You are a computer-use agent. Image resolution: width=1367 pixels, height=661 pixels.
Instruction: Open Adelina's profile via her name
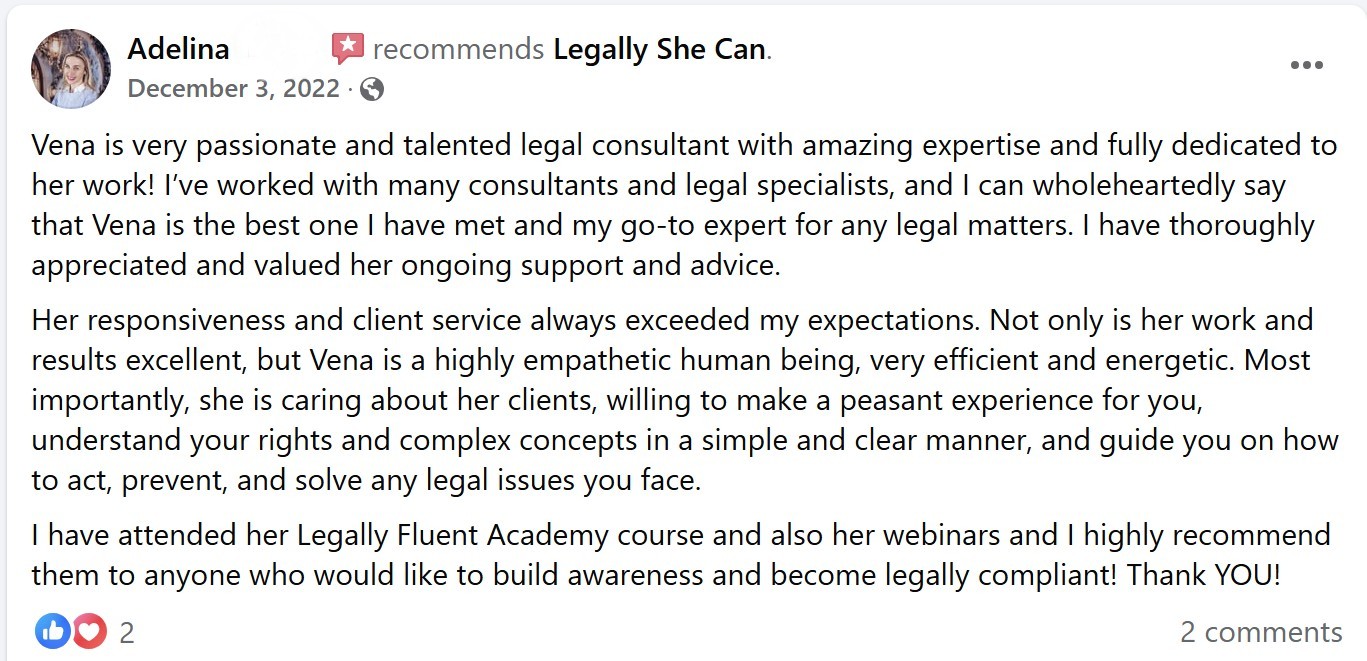pos(178,49)
